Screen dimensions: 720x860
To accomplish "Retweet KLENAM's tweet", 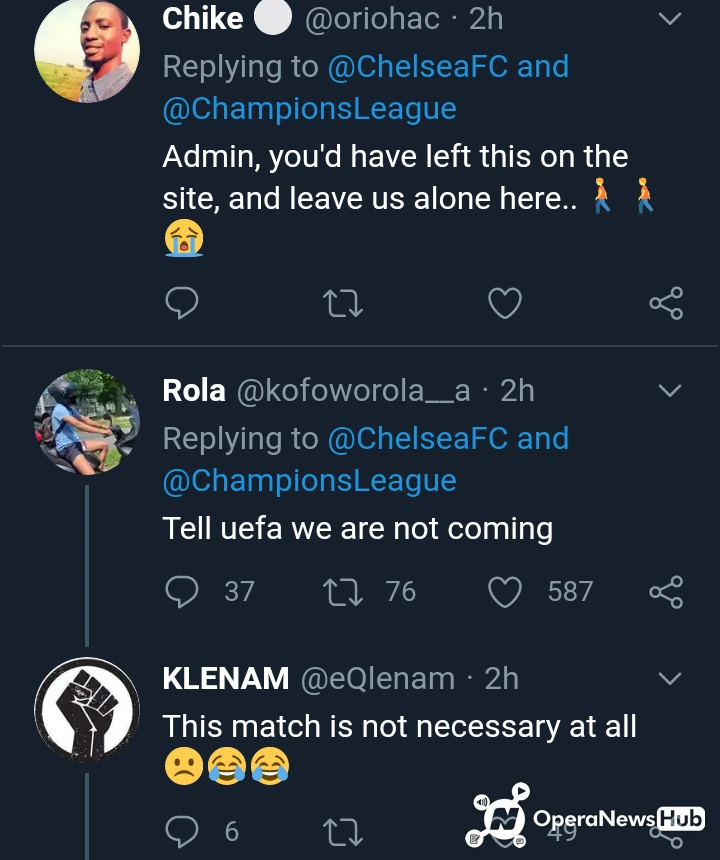I will 343,830.
